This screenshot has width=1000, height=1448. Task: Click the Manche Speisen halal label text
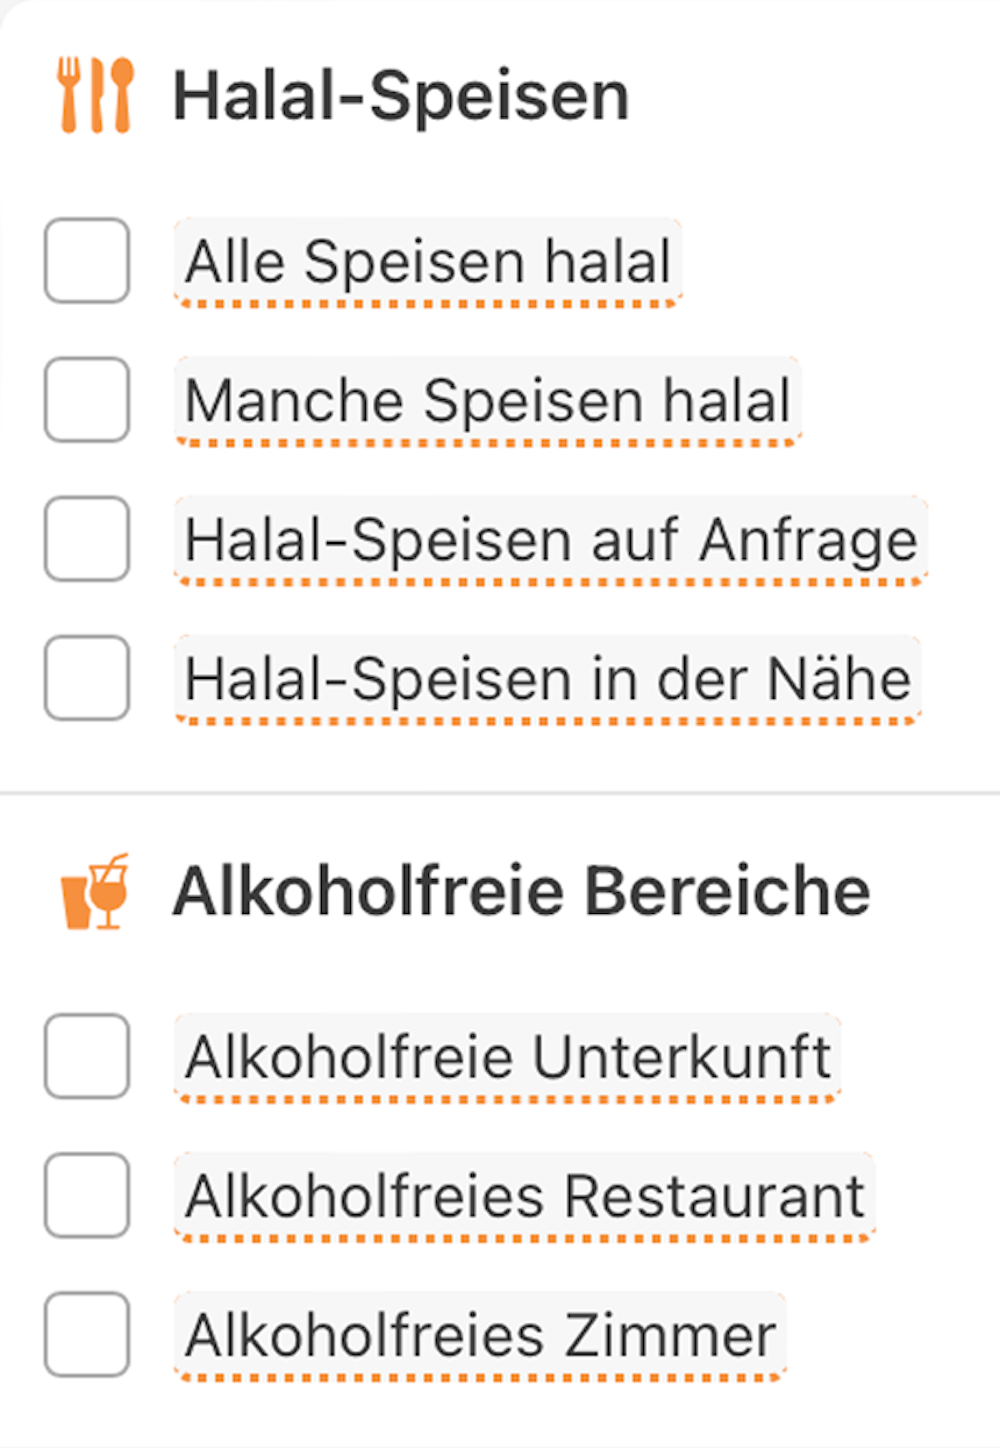488,401
